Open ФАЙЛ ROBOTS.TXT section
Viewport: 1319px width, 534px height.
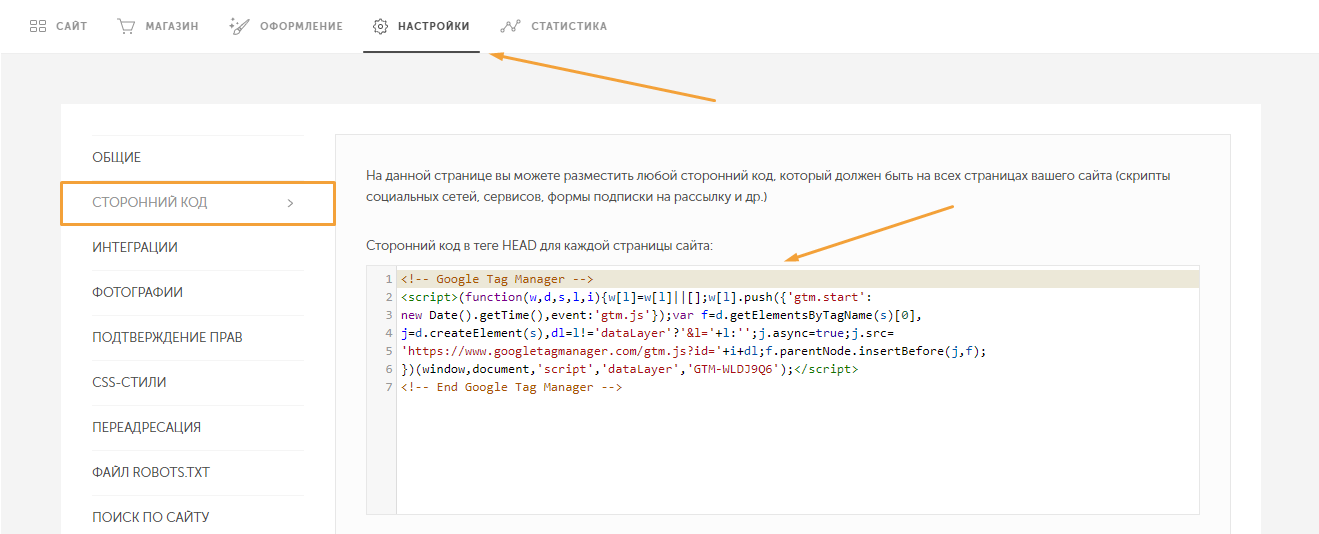(151, 473)
